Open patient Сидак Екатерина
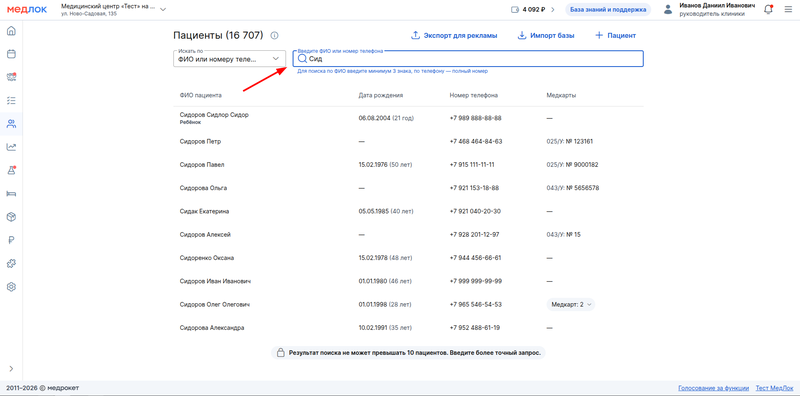The image size is (800, 396). tap(205, 211)
